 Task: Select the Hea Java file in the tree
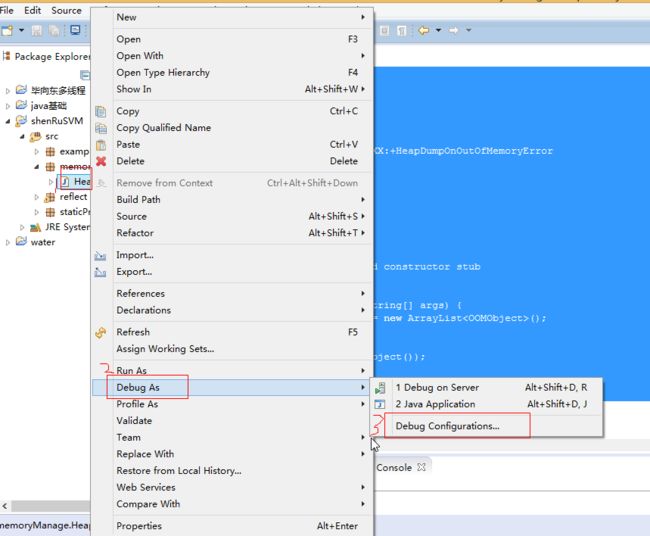tap(75, 182)
